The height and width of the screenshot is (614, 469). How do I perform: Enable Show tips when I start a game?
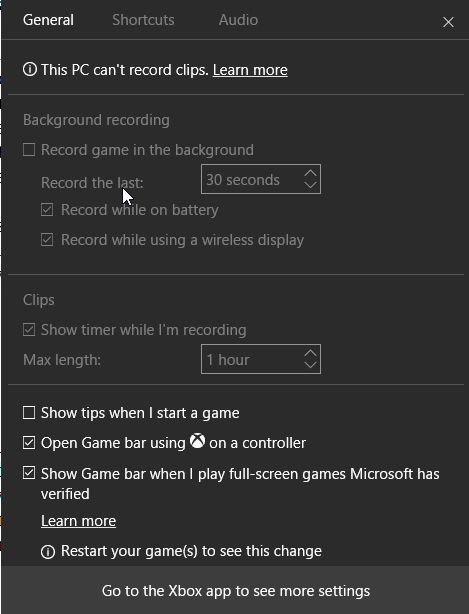coord(29,412)
